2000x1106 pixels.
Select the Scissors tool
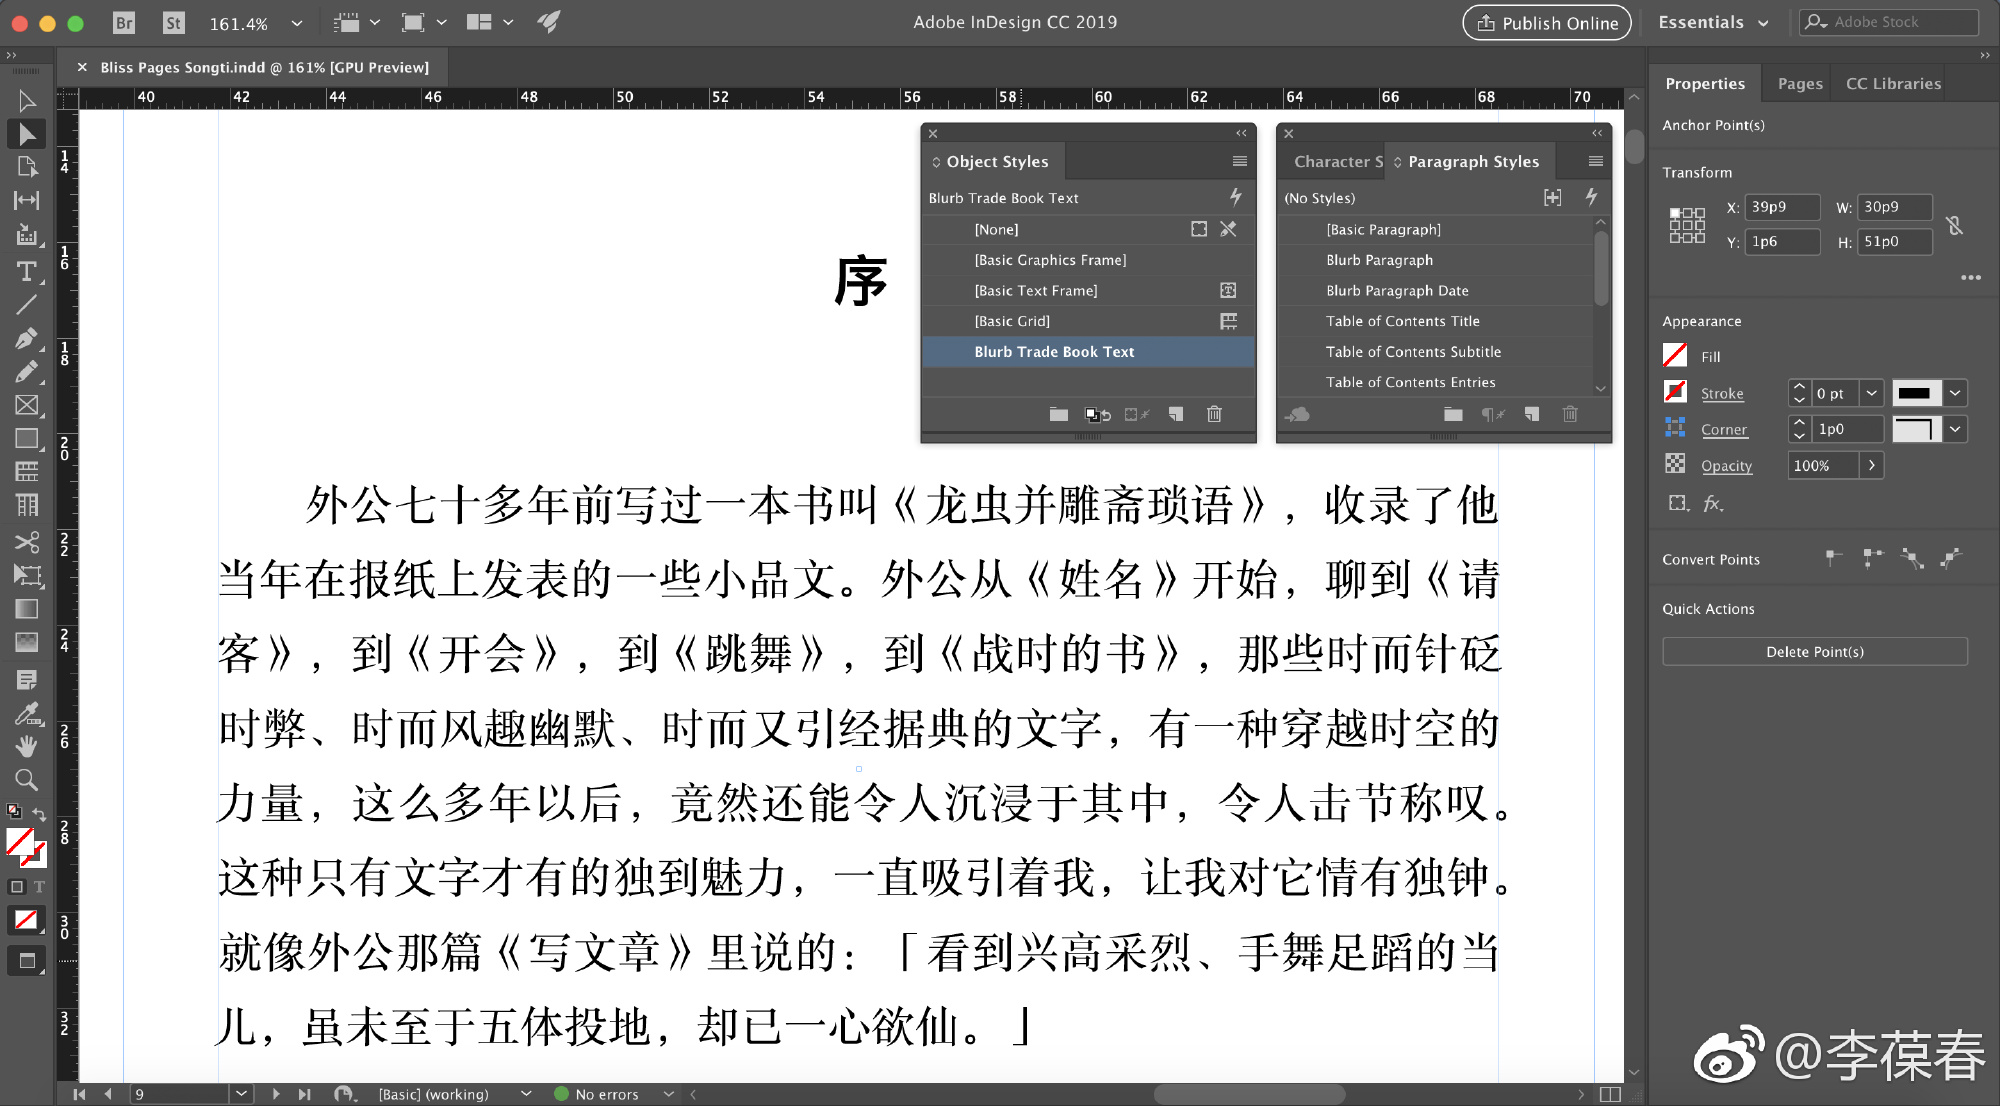point(27,542)
